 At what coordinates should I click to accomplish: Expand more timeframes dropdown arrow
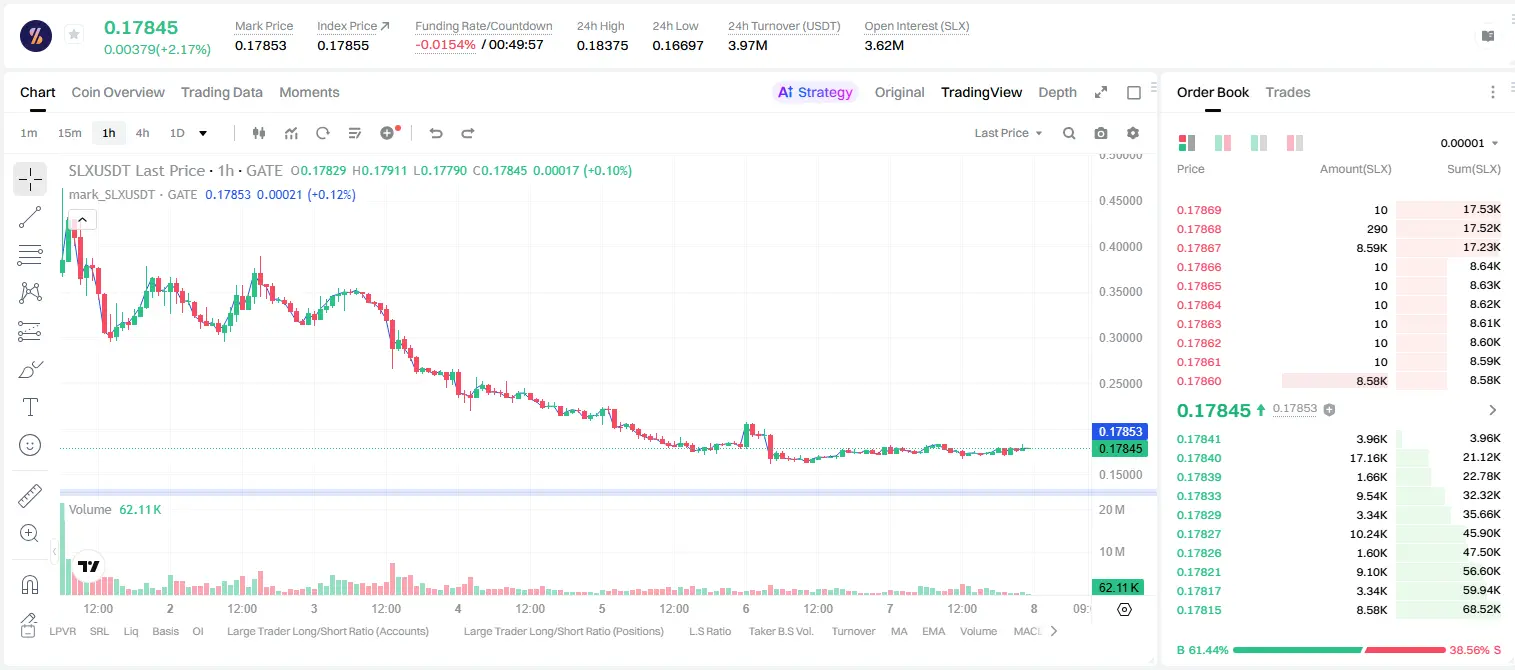click(203, 133)
